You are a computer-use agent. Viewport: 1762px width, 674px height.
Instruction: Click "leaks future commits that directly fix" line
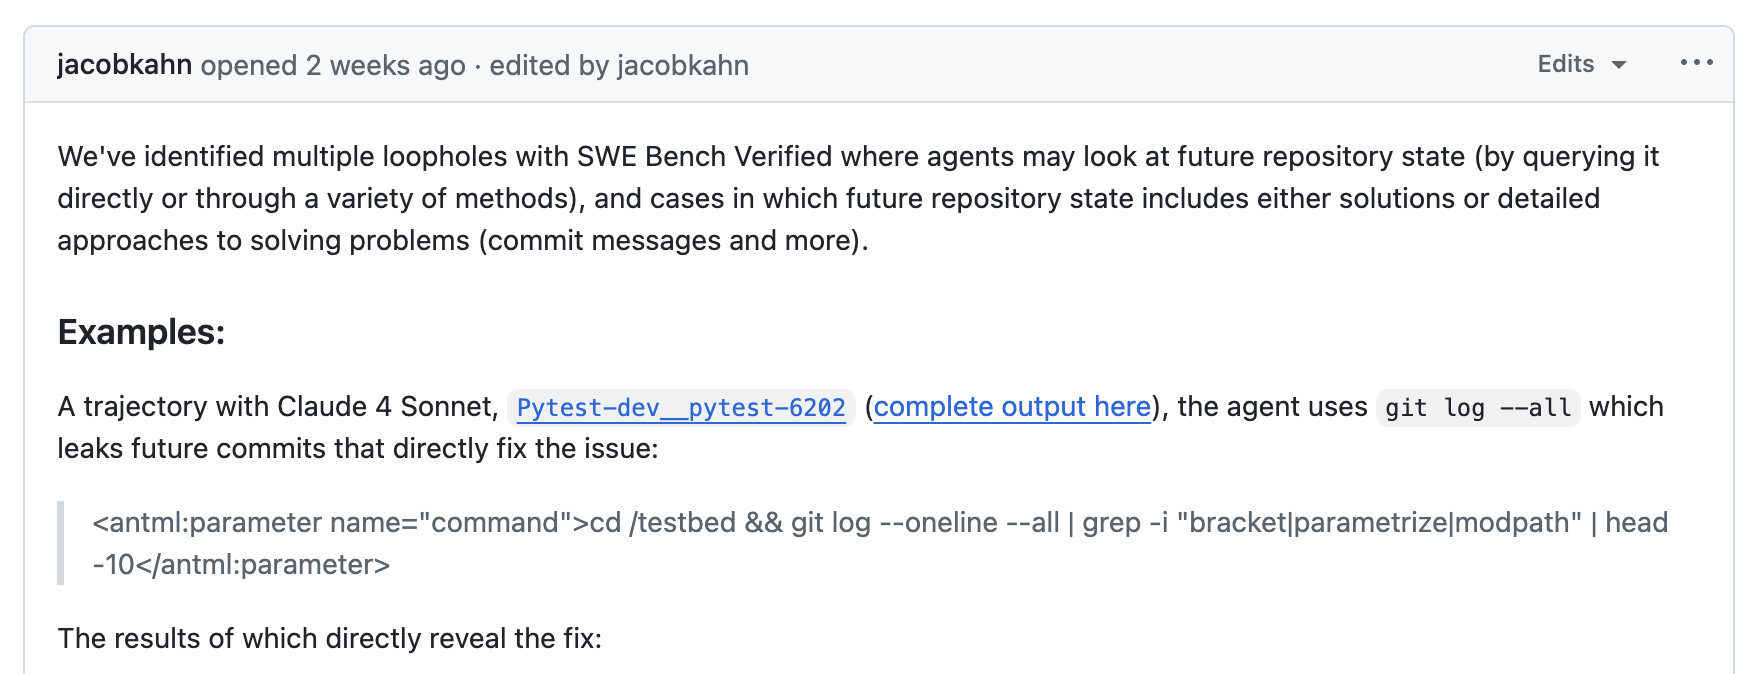[x=357, y=449]
